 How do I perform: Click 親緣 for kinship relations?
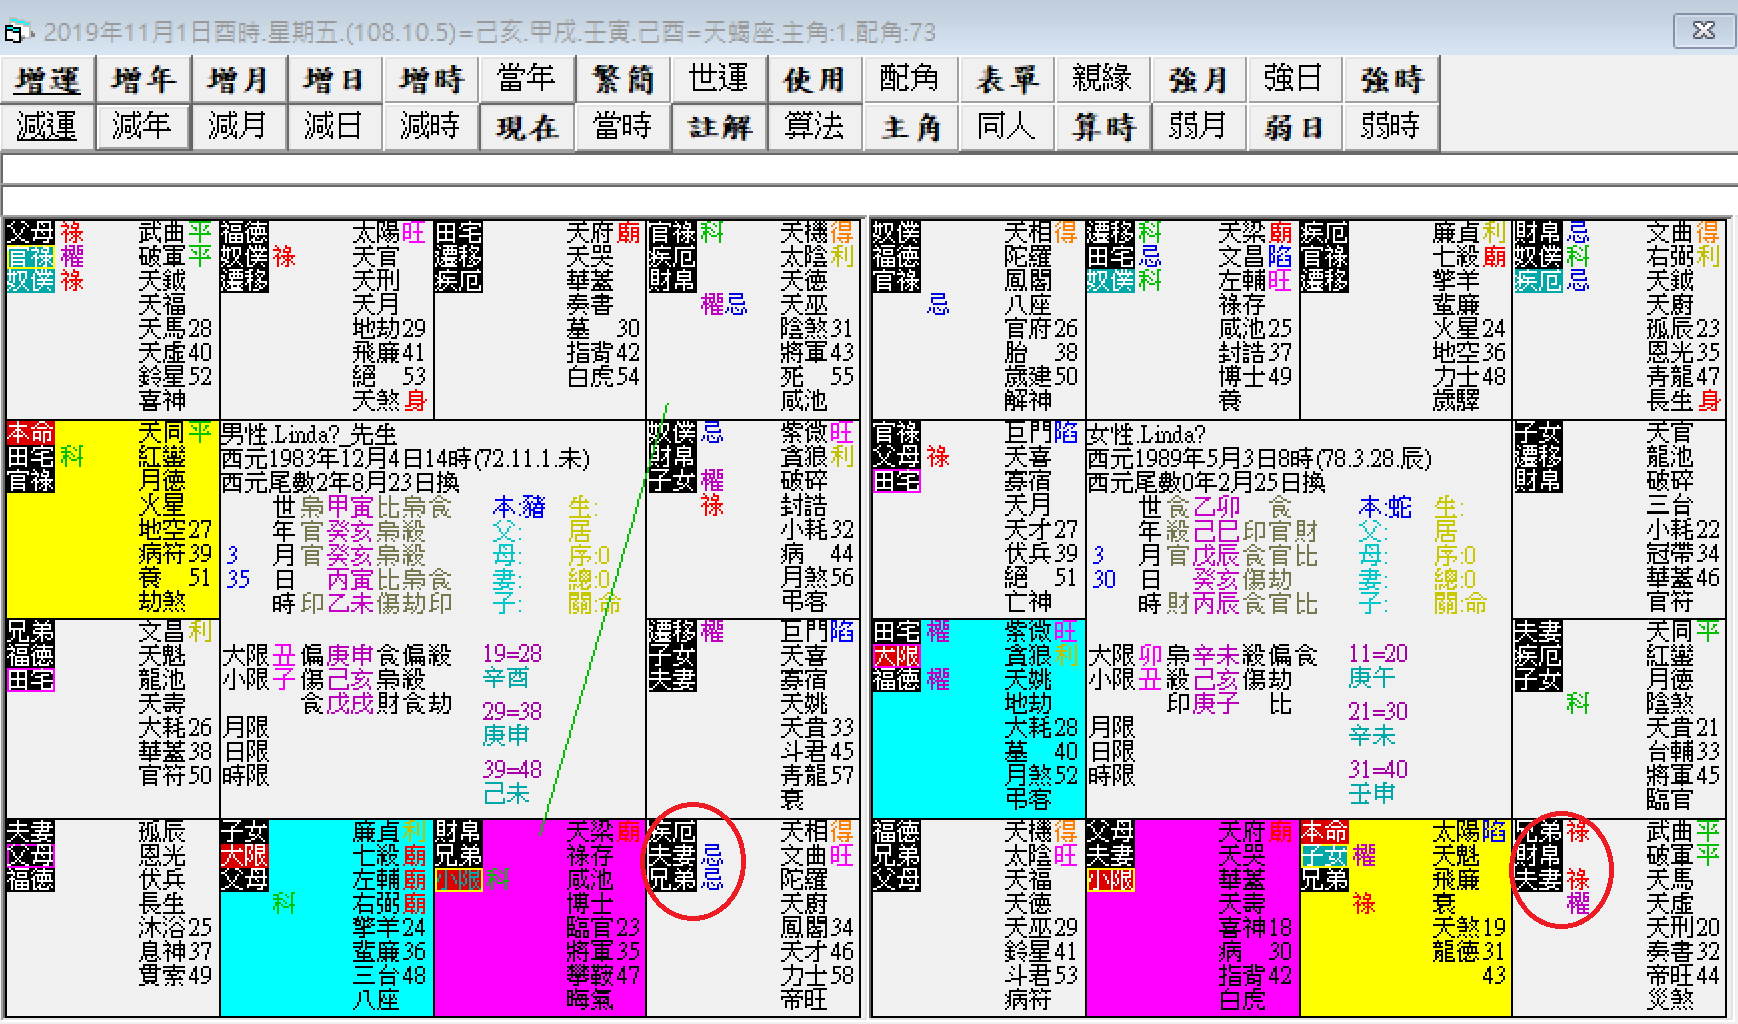pyautogui.click(x=1103, y=80)
